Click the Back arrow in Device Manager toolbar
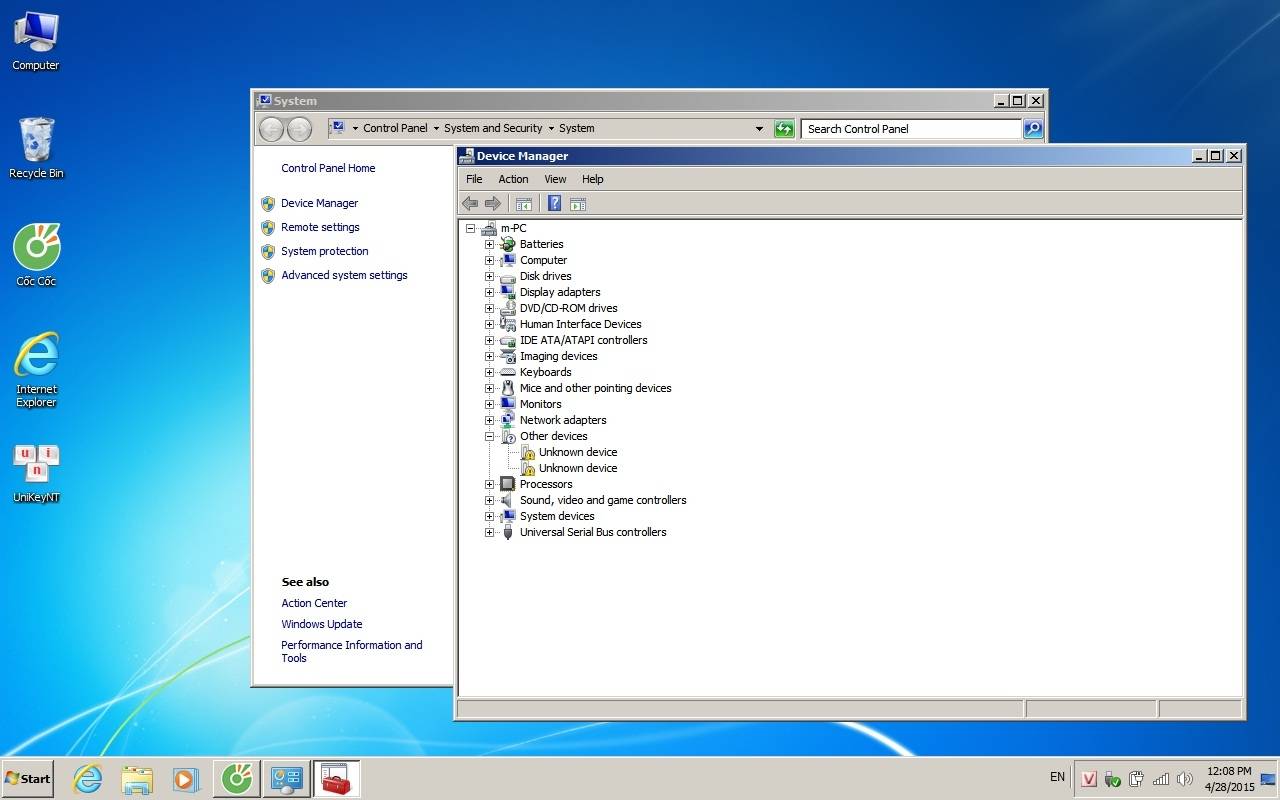The image size is (1280, 800). pos(470,204)
